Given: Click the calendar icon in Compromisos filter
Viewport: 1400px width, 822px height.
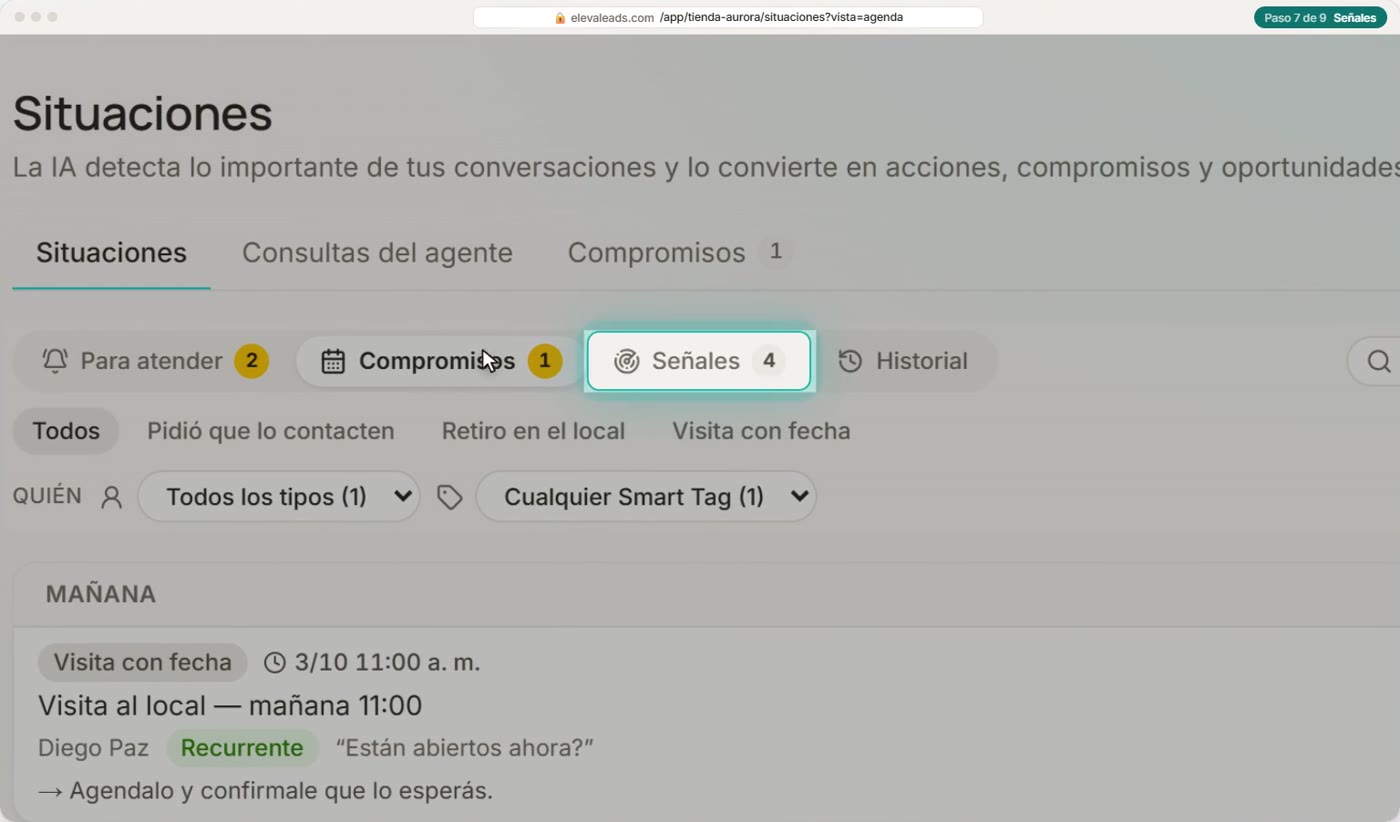Looking at the screenshot, I should coord(333,361).
